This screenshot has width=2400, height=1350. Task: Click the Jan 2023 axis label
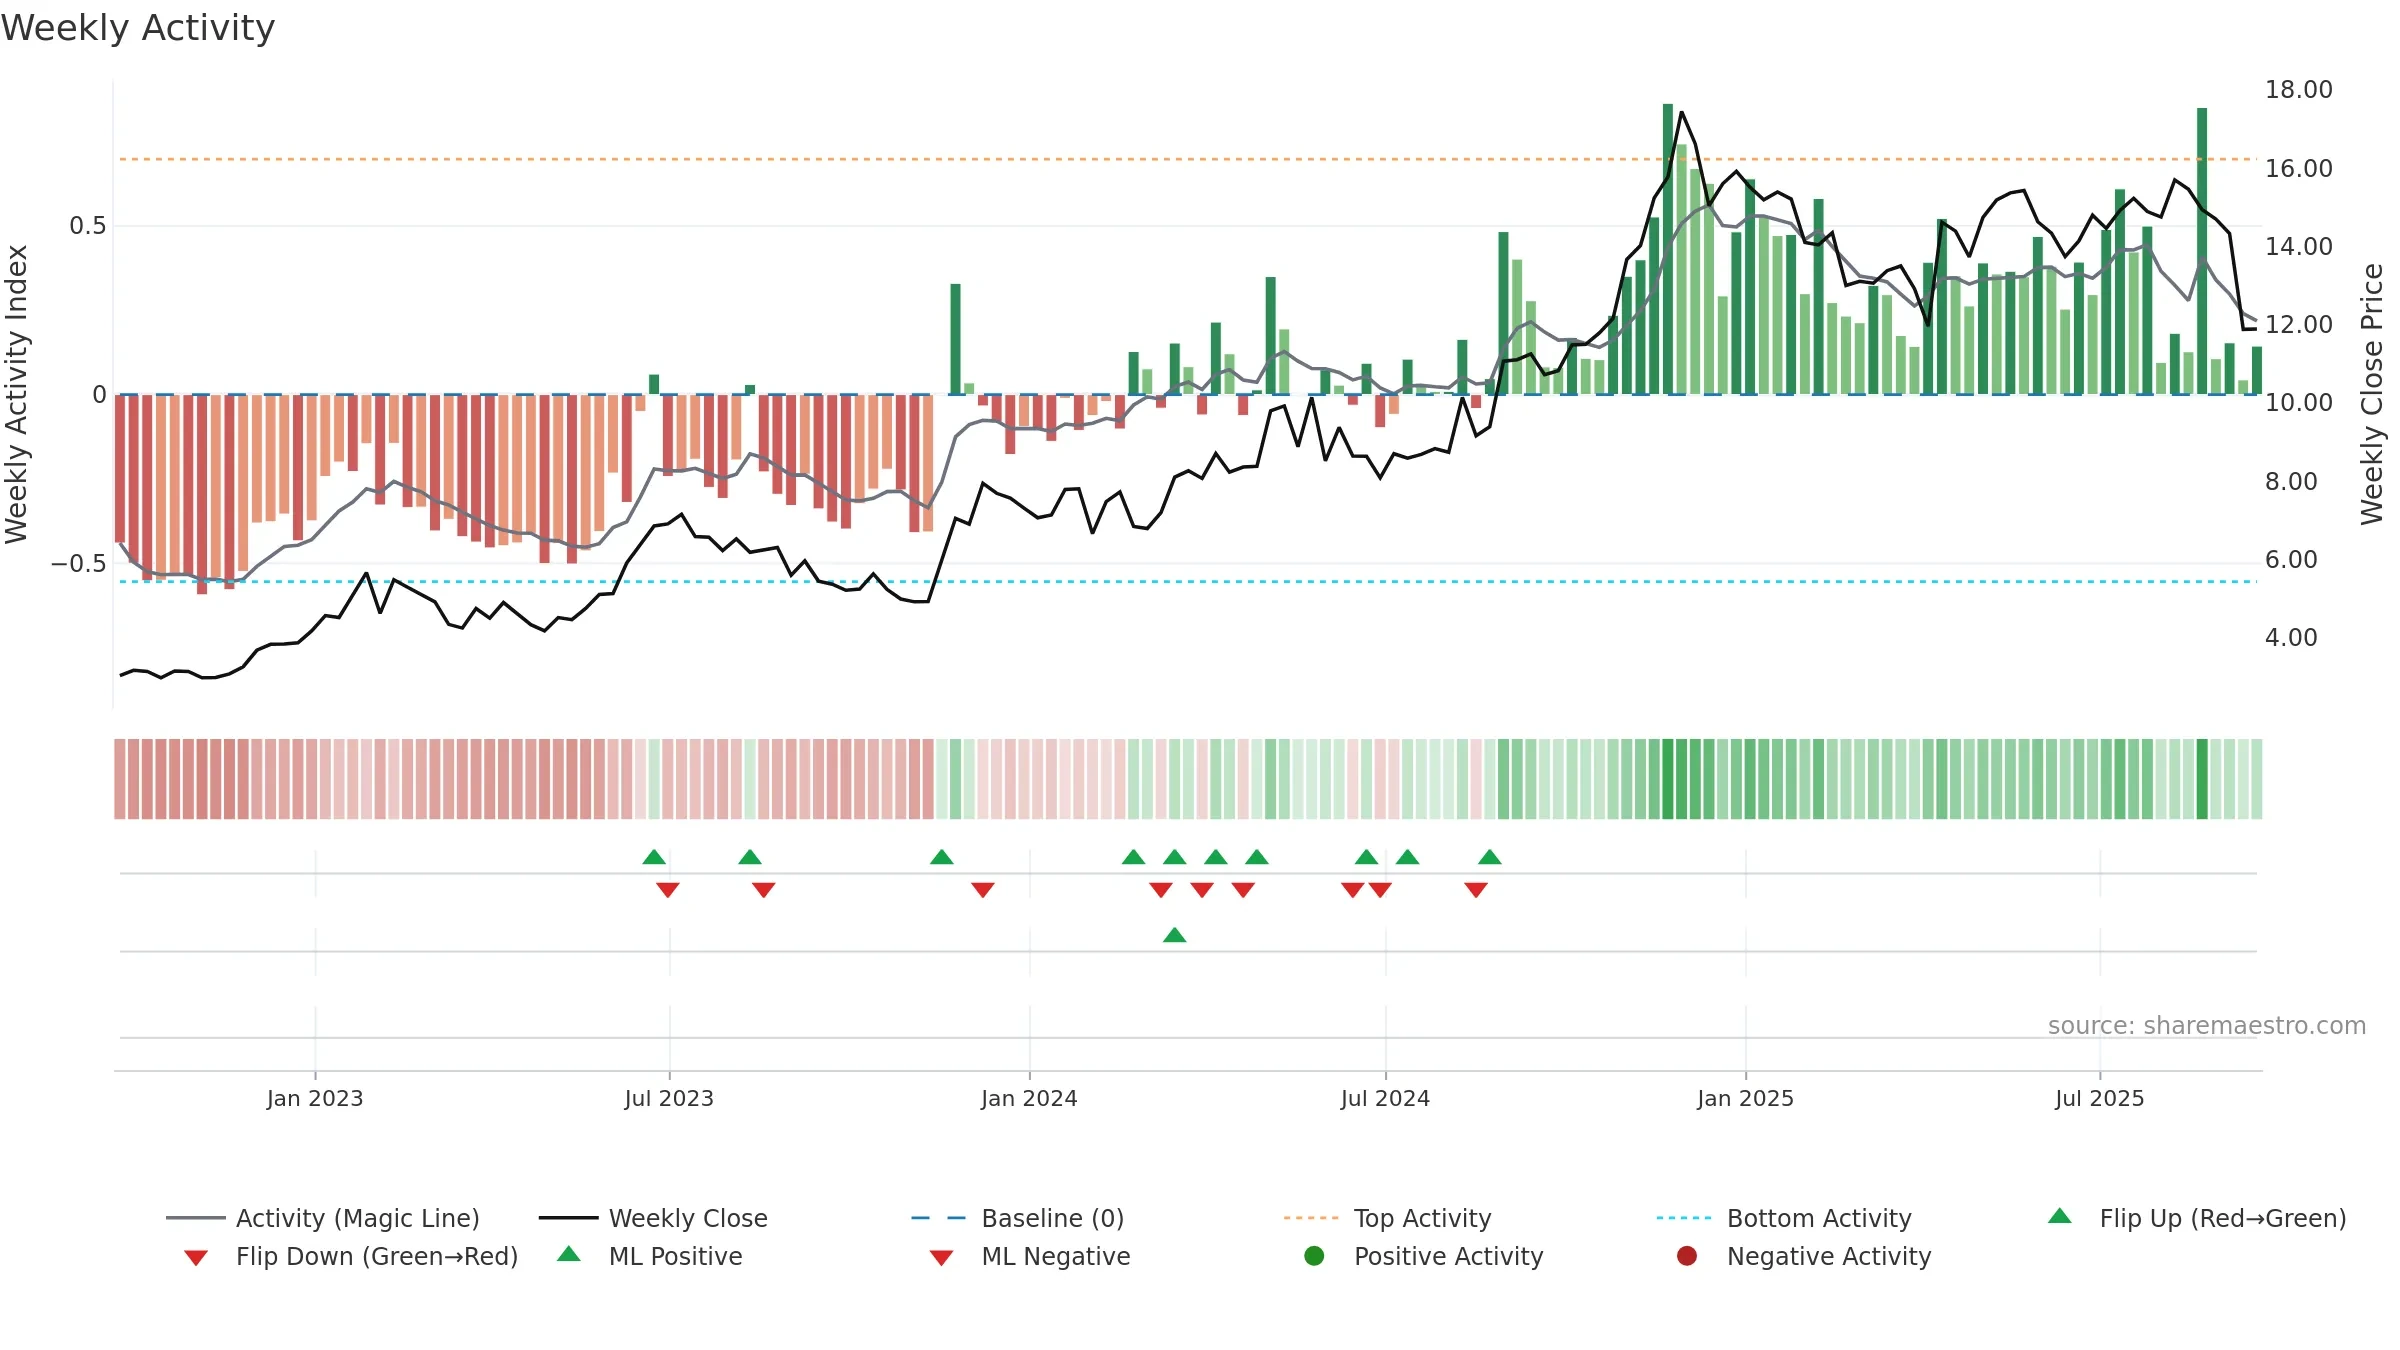coord(315,1098)
